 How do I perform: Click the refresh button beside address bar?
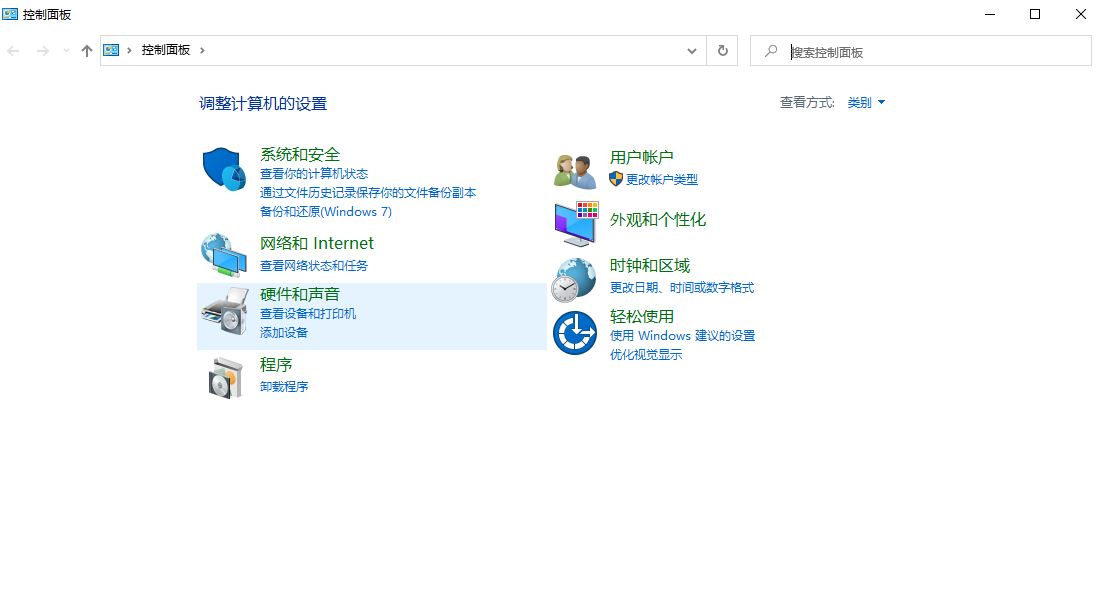[x=722, y=50]
